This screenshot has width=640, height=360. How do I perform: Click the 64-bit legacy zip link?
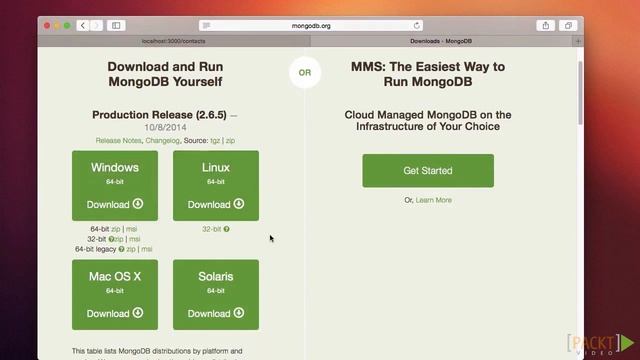point(131,249)
